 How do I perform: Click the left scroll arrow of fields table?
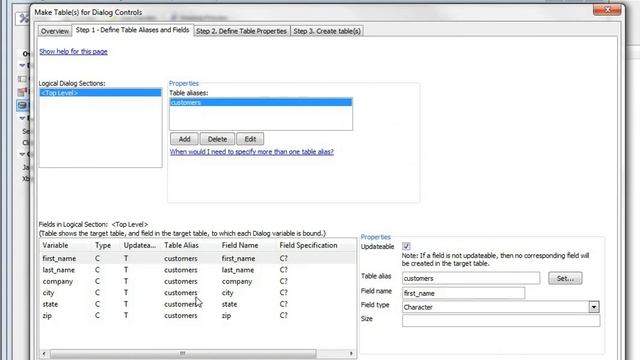coord(44,353)
